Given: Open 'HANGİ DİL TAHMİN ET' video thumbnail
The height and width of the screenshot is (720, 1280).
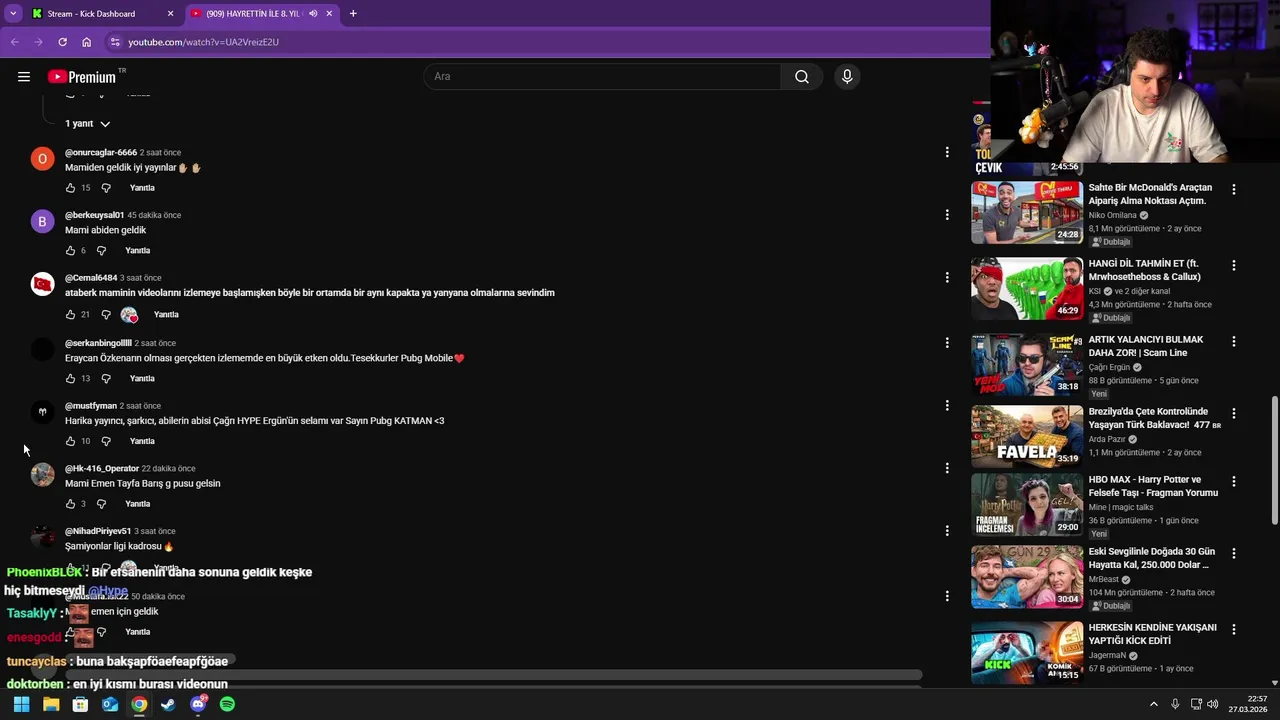Looking at the screenshot, I should [1027, 288].
